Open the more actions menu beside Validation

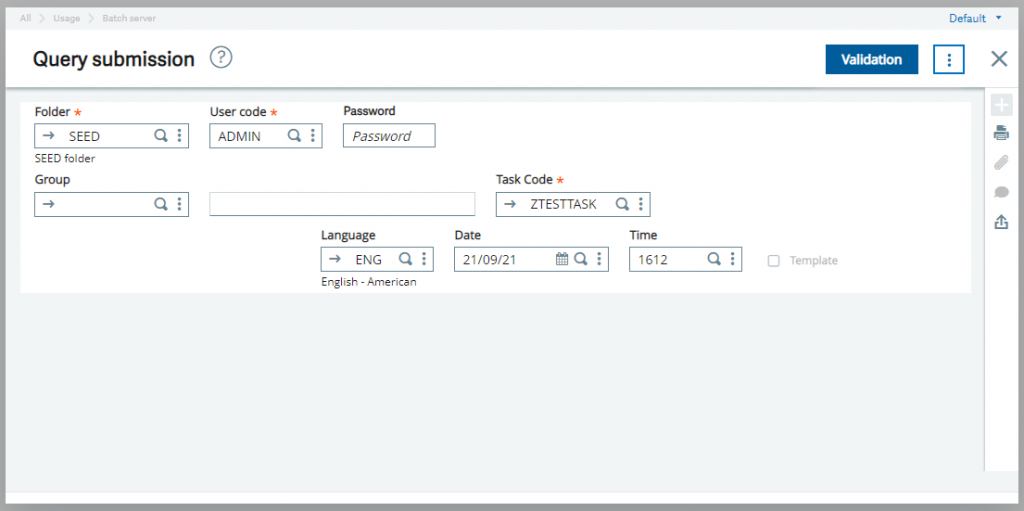point(949,59)
